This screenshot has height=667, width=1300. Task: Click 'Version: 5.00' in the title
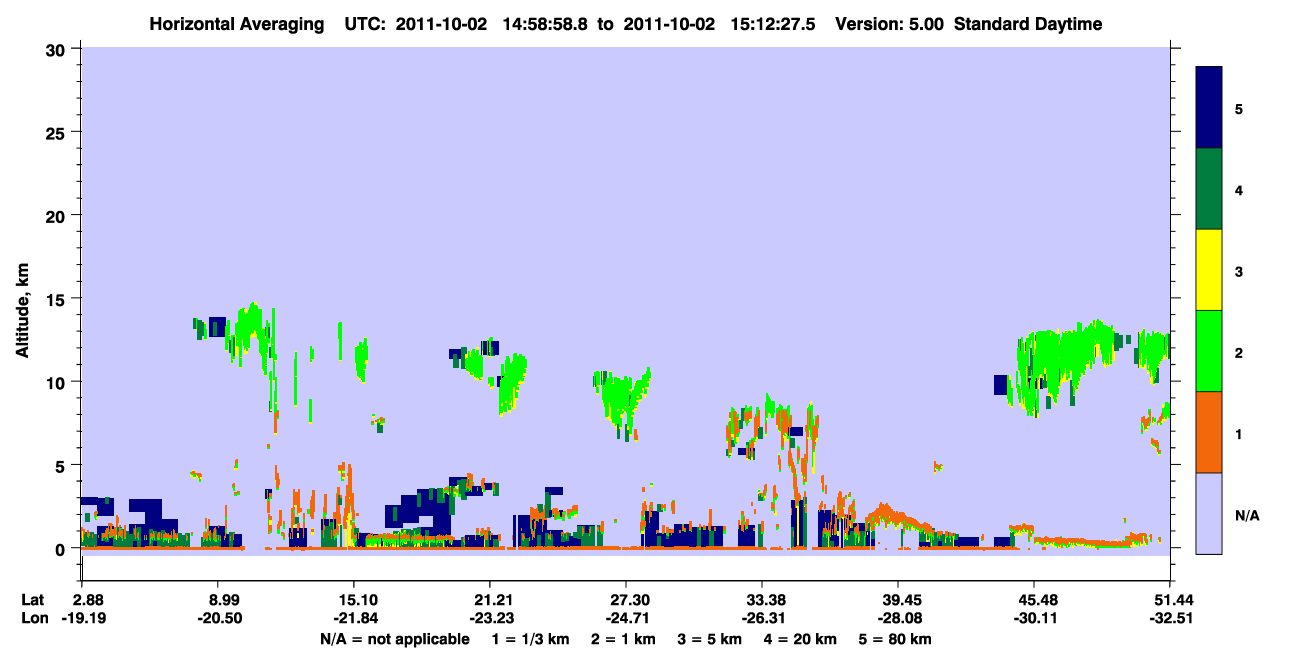889,24
